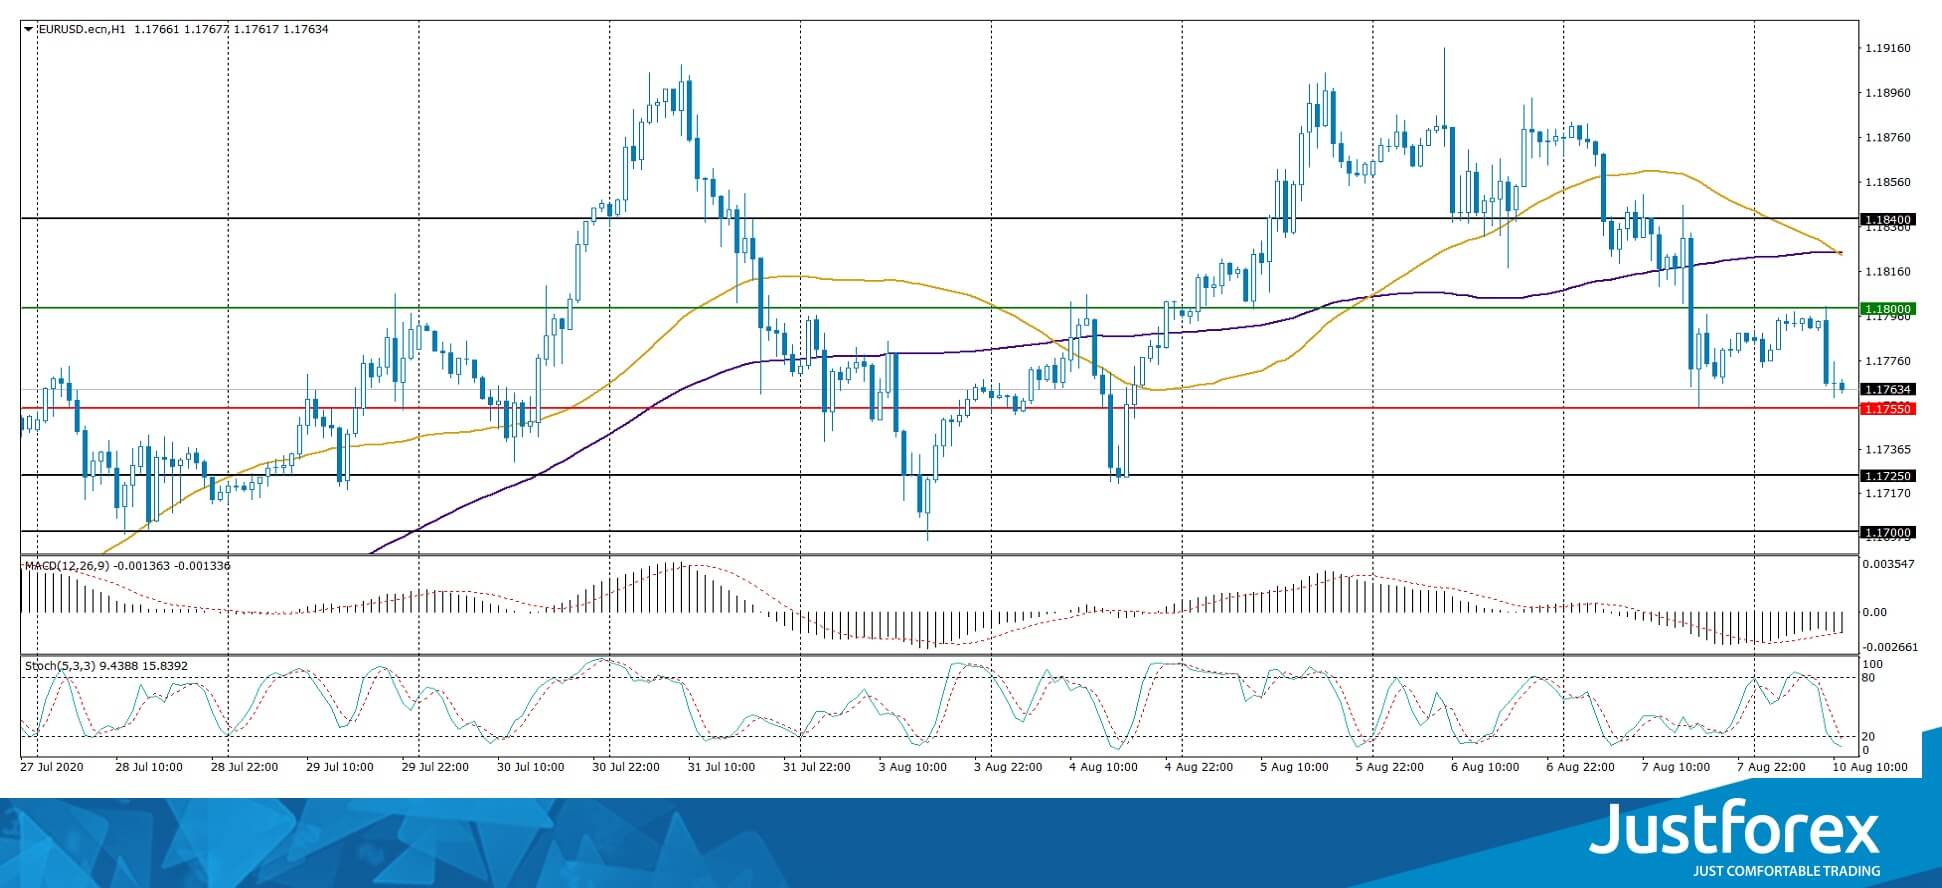
Task: Click the 7 Aug 10:00 time label
Action: pos(1676,768)
